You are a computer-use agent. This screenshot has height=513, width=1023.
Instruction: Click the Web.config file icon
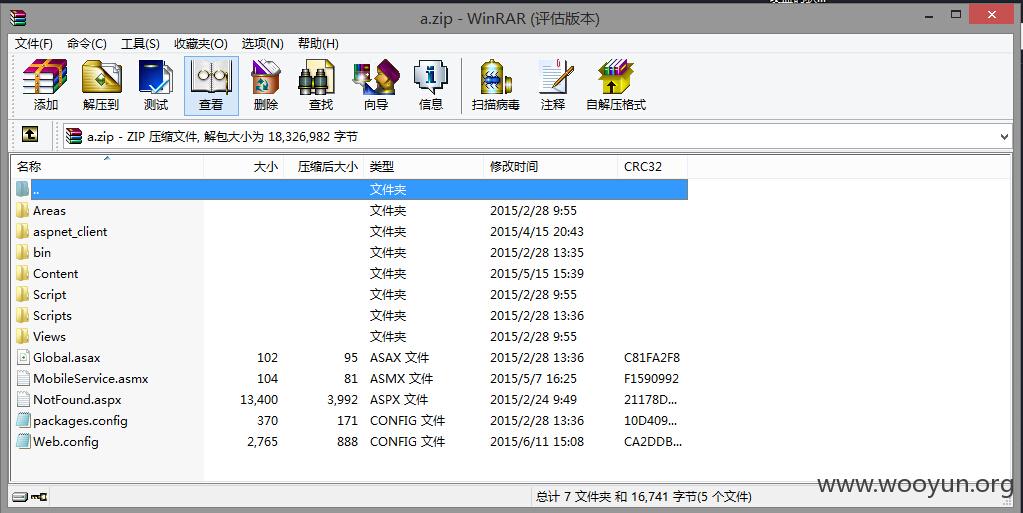coord(23,441)
